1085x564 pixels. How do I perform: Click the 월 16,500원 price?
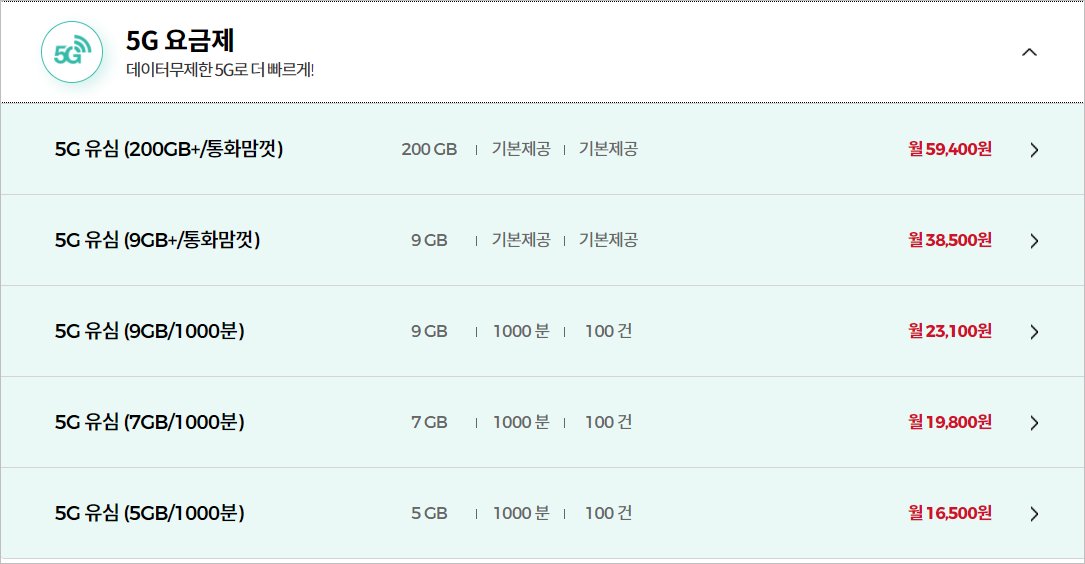click(x=950, y=513)
